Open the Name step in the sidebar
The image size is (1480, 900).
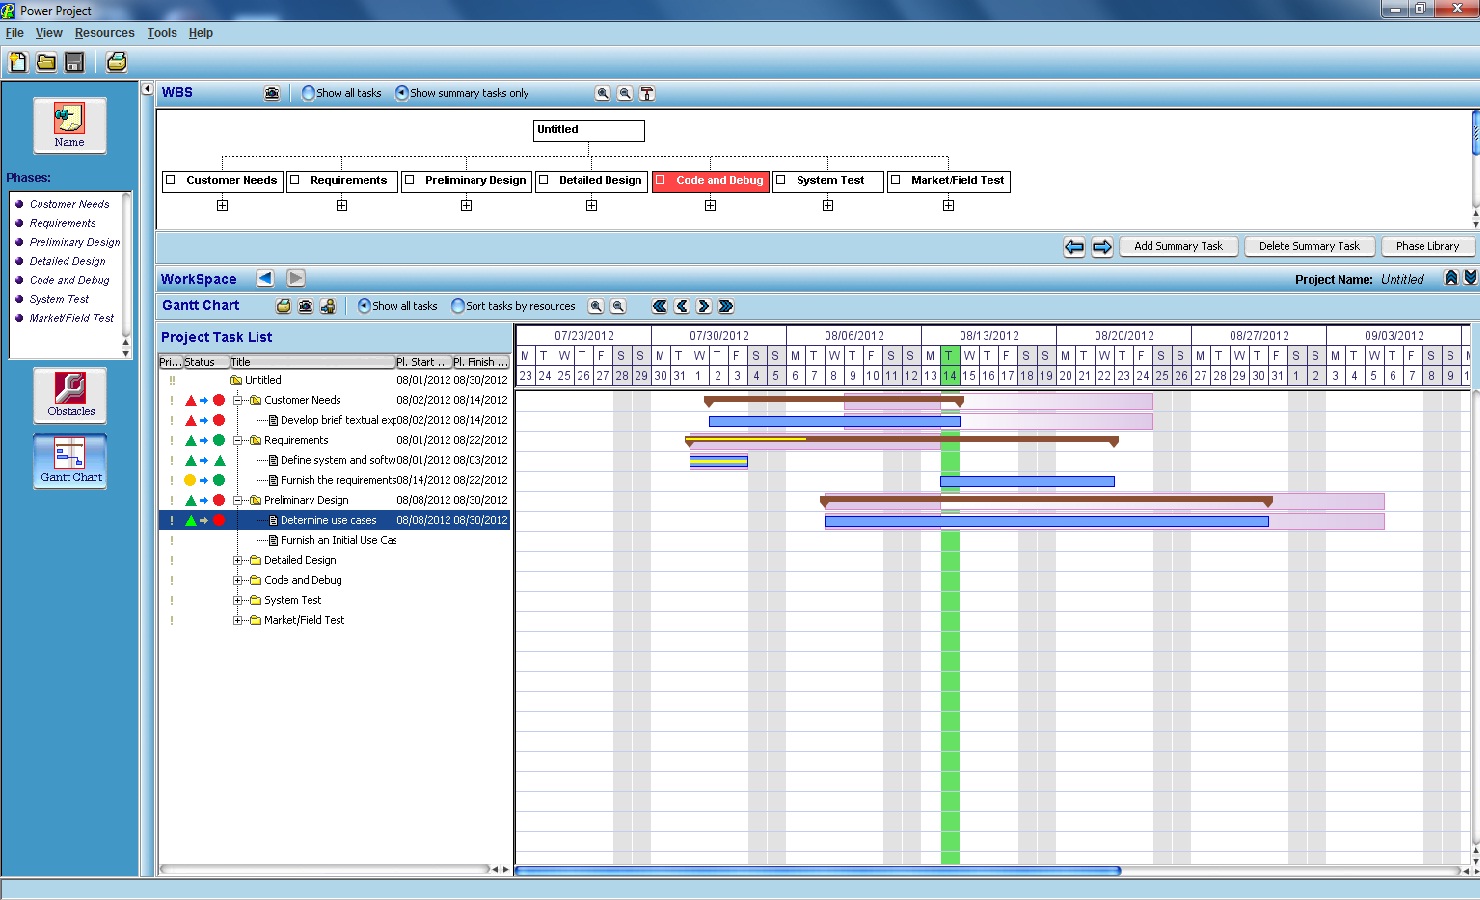pos(70,125)
